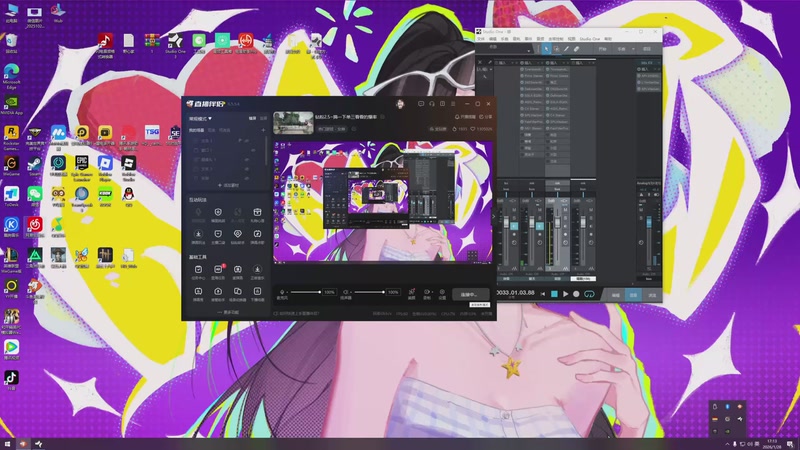Open the 帮助 menu in Studio One
The height and width of the screenshot is (450, 800).
(x=608, y=39)
